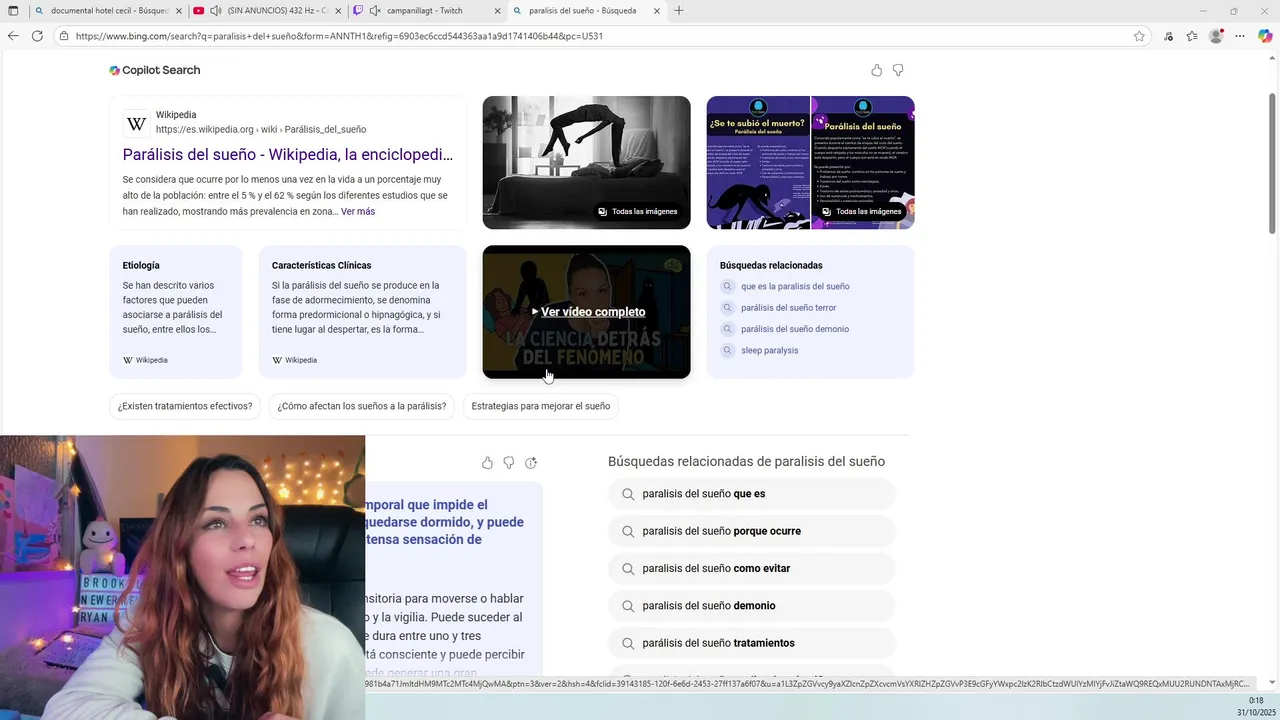1280x720 pixels.
Task: Unmute the YouTube tab's speaker icon
Action: pyautogui.click(x=216, y=11)
